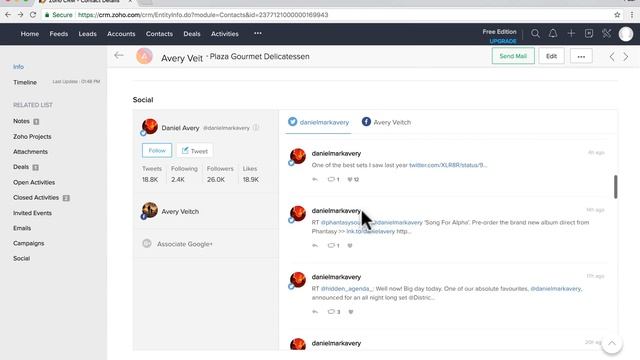
Task: Open the @phantasysound mention link
Action: [342, 222]
